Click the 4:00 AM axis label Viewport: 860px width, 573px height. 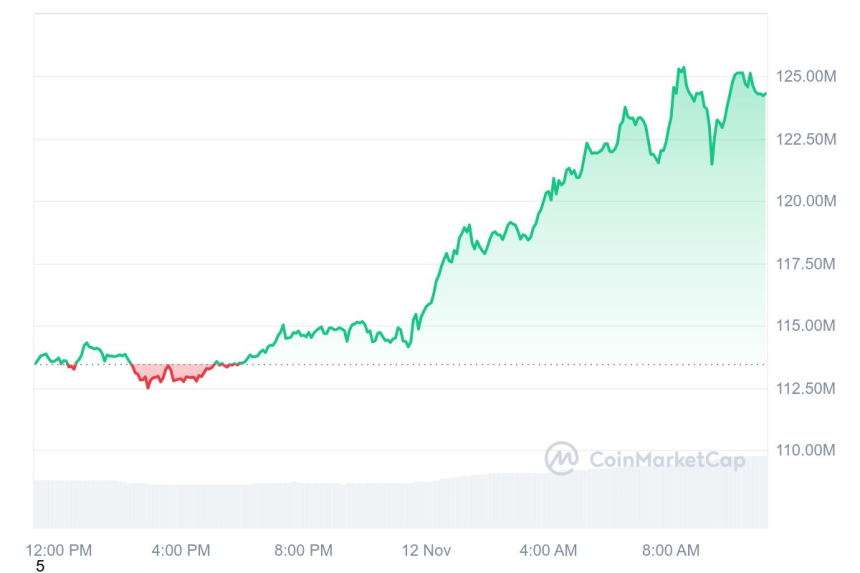point(549,550)
